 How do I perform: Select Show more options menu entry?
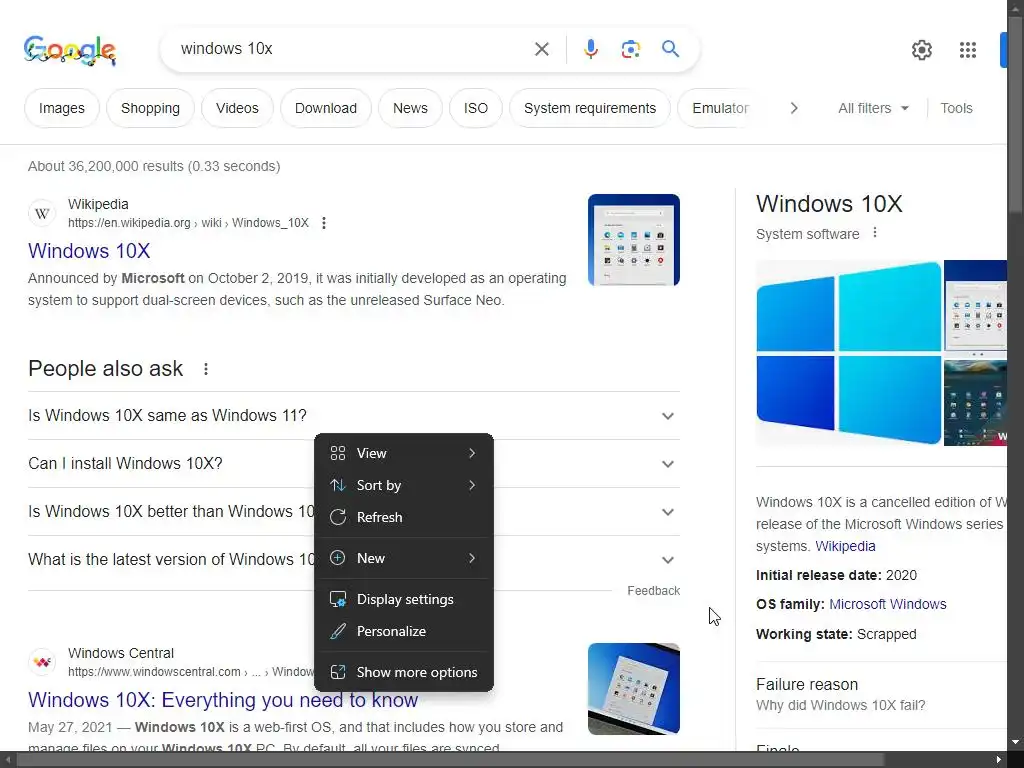(404, 672)
